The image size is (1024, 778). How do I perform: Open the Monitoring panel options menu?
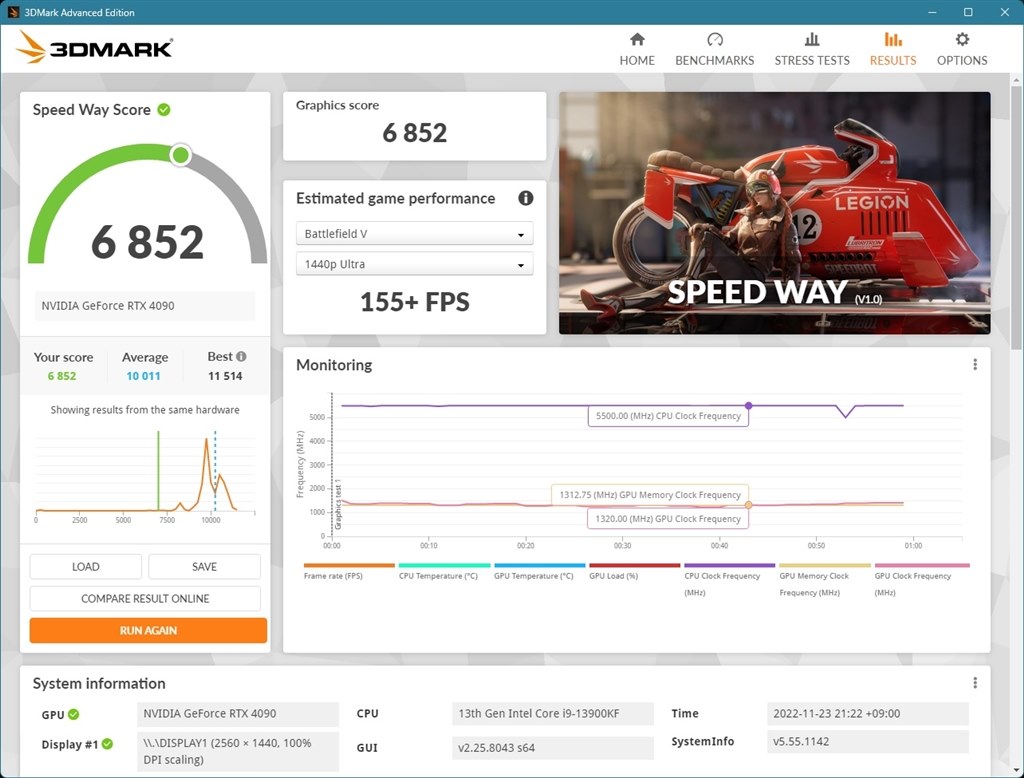(975, 365)
